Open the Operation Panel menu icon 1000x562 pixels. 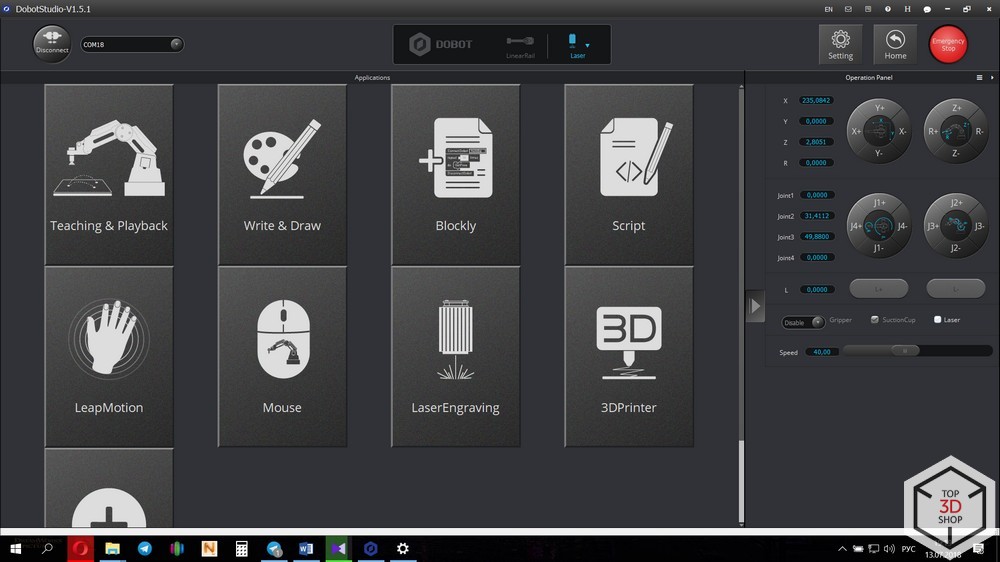(980, 77)
